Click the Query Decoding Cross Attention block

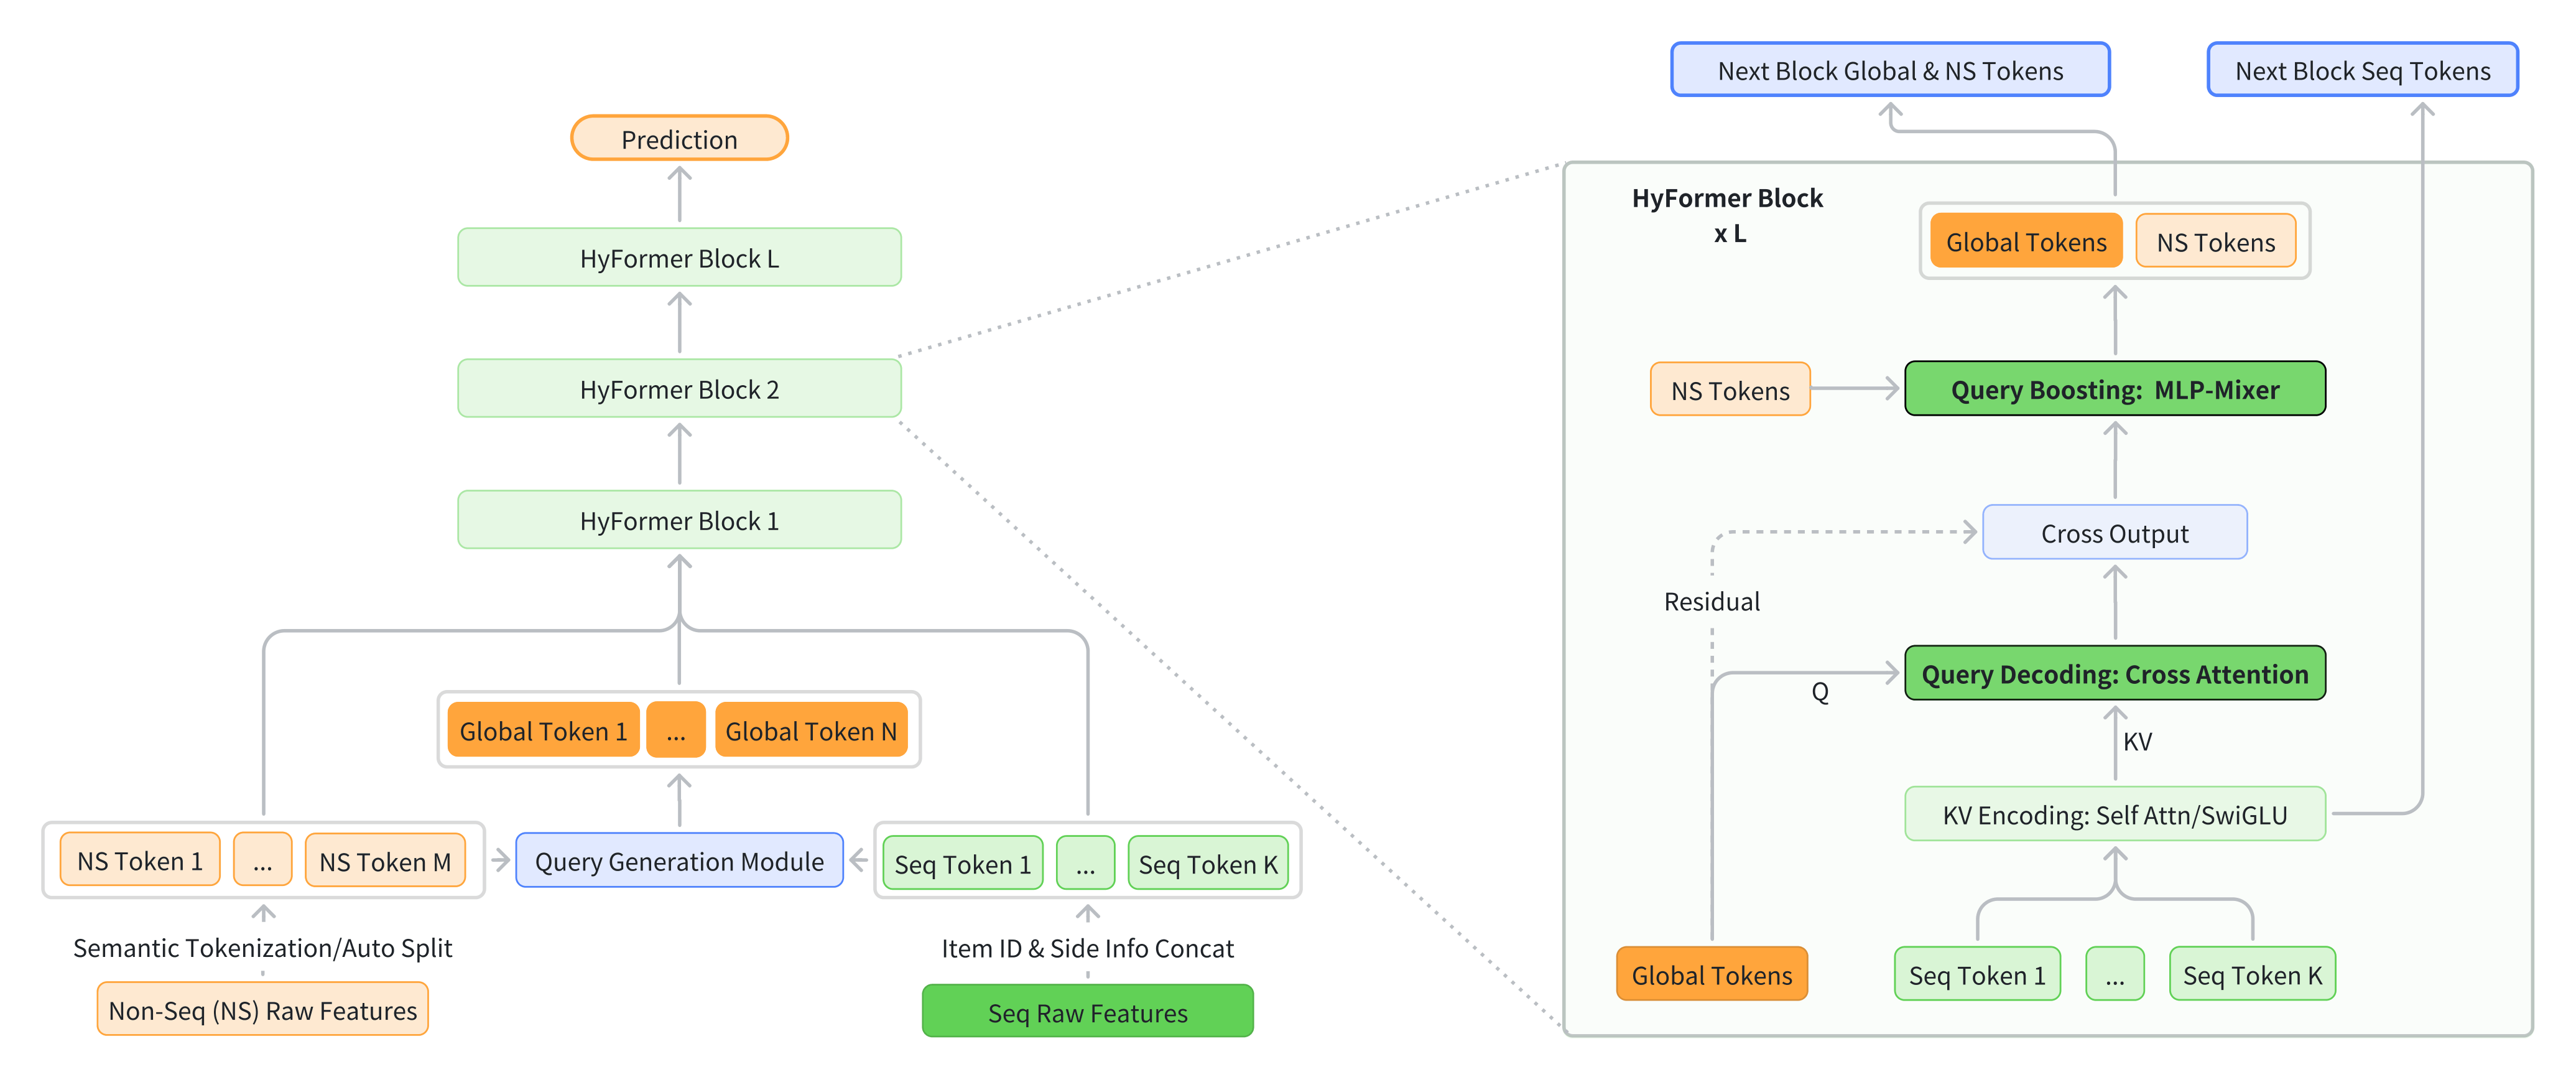point(2114,673)
